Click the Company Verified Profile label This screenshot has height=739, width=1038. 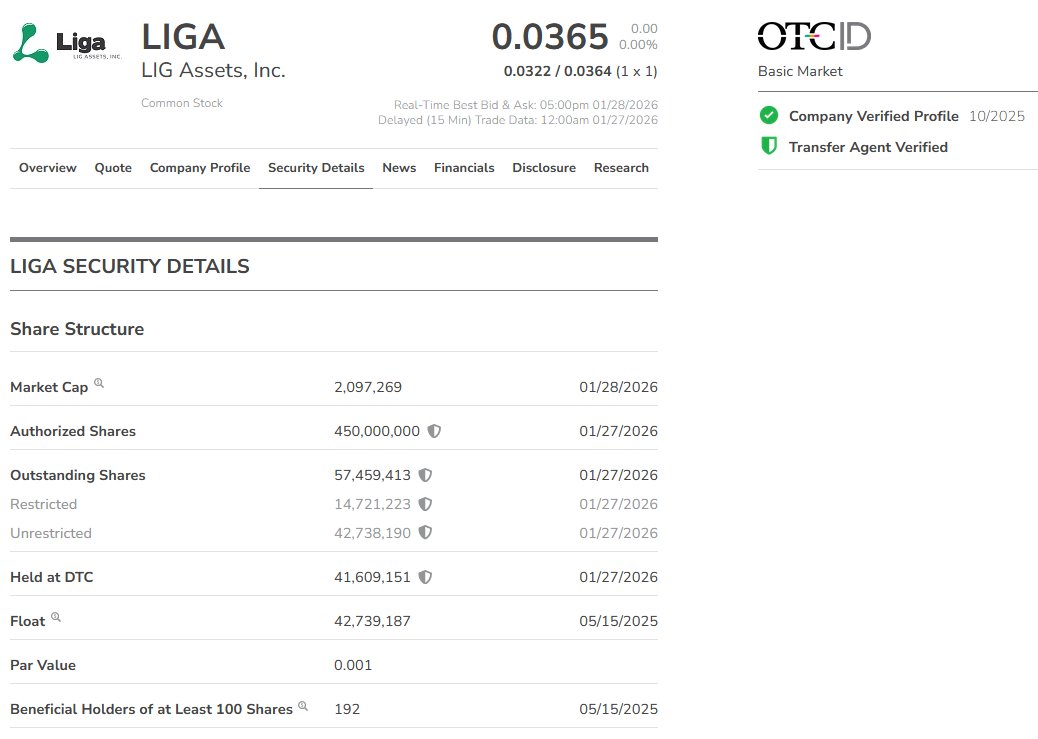[x=874, y=116]
